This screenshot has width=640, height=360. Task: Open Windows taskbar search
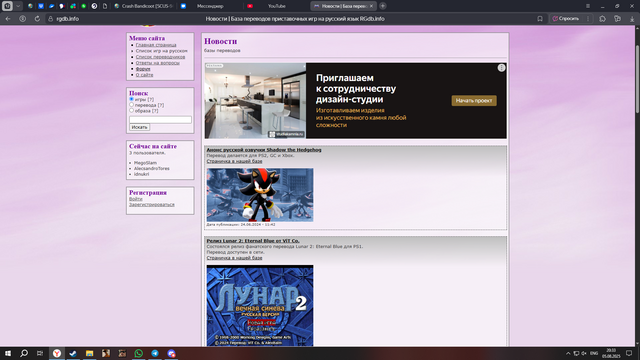click(x=24, y=353)
